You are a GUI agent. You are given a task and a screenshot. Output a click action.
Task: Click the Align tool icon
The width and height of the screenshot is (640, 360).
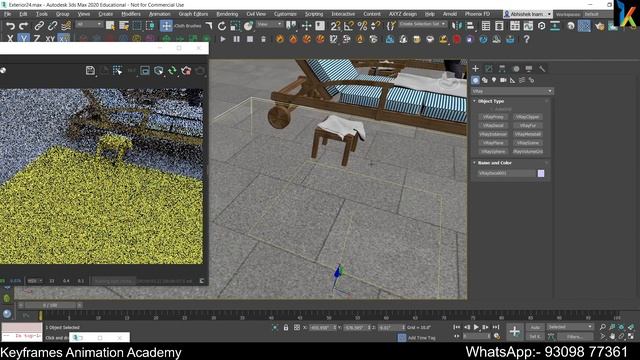pyautogui.click(x=470, y=26)
